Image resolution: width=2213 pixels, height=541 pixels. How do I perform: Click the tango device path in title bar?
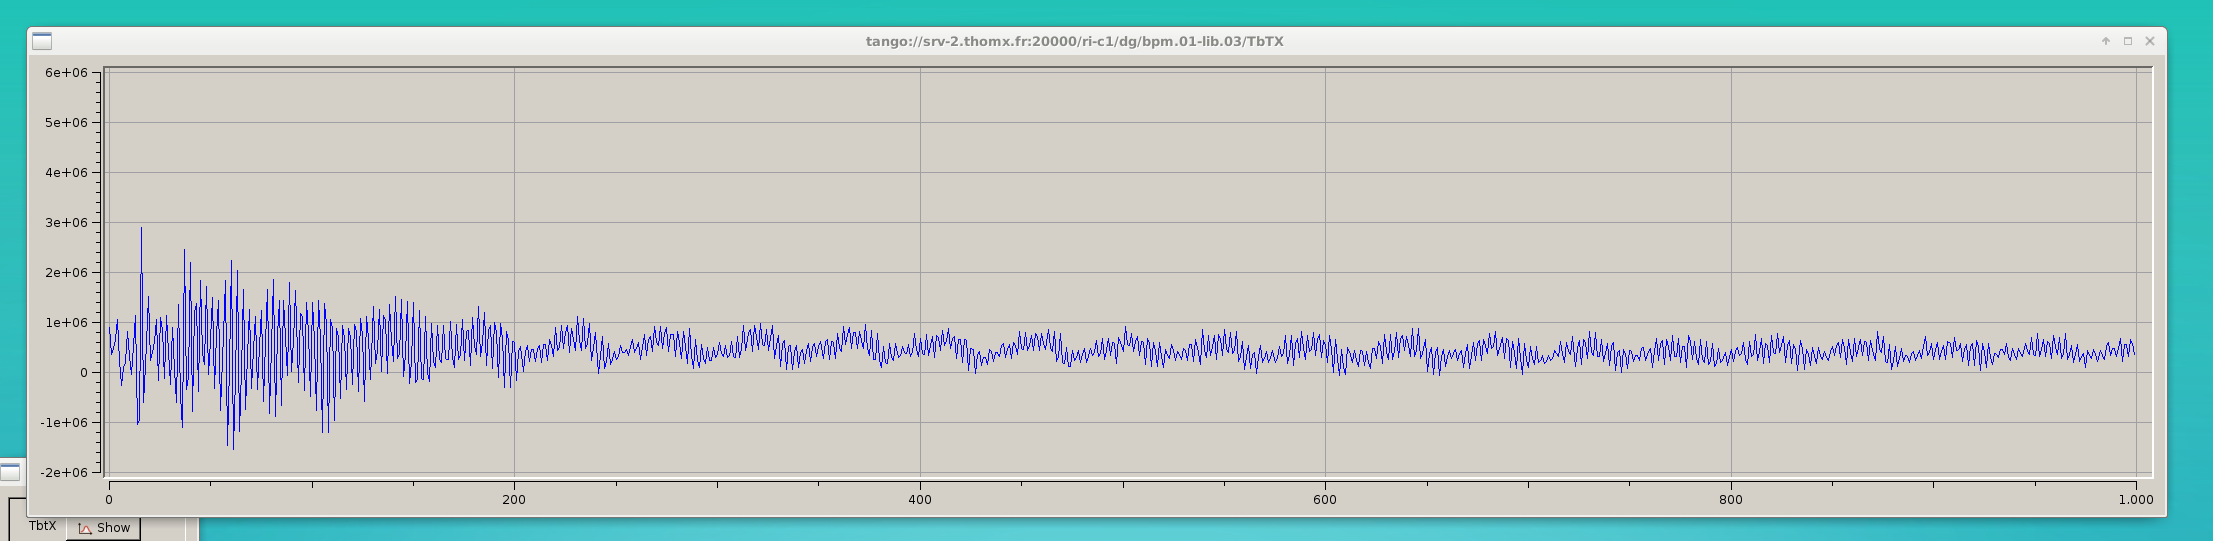1074,42
